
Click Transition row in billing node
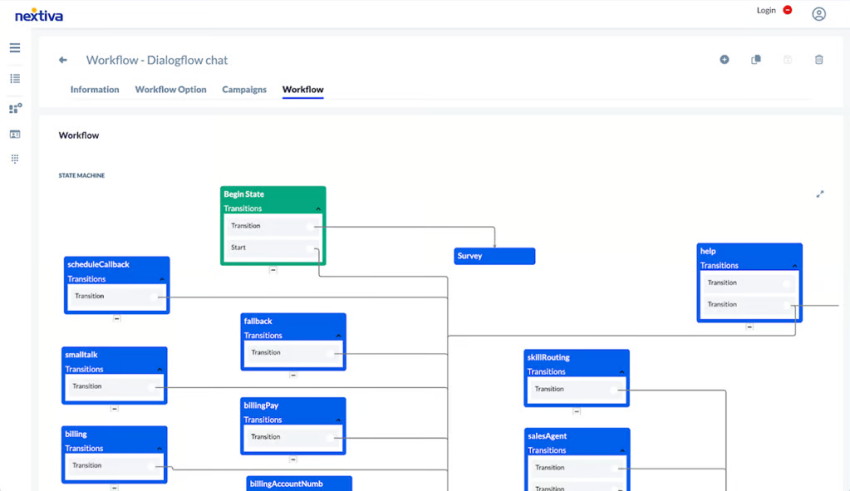[x=114, y=466]
